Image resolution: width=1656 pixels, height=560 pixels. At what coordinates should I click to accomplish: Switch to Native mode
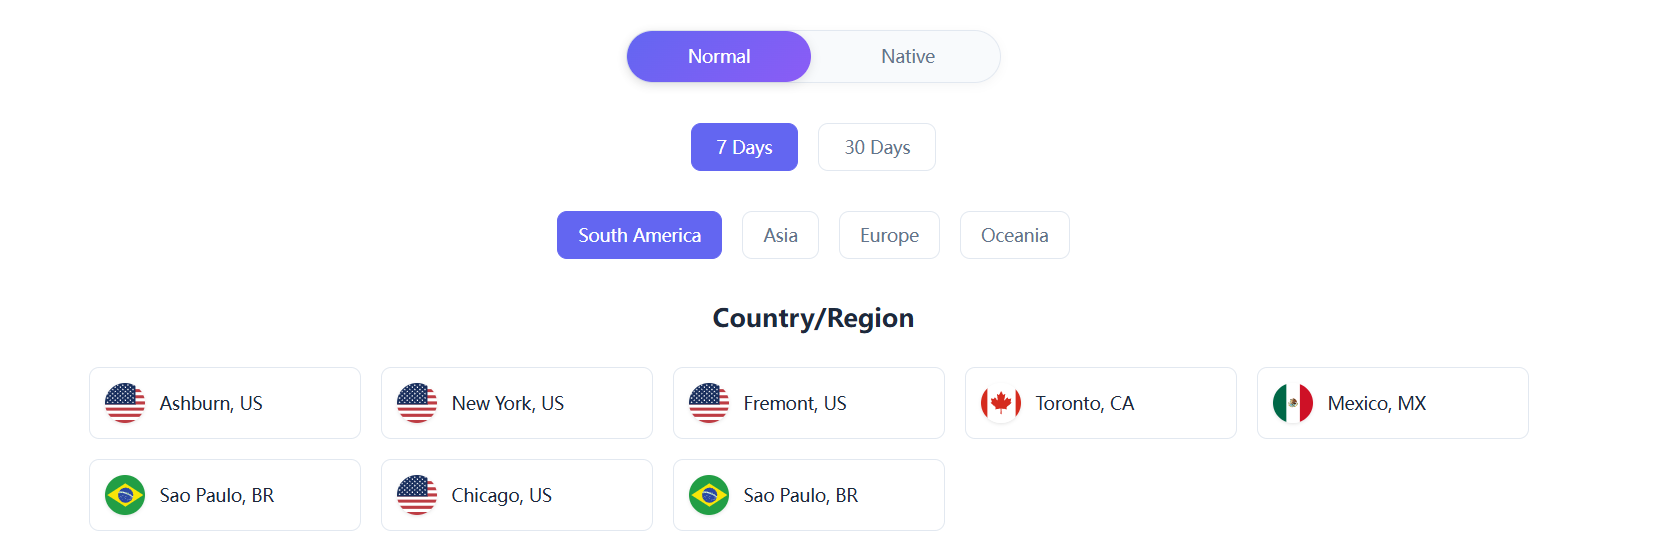[x=907, y=57]
